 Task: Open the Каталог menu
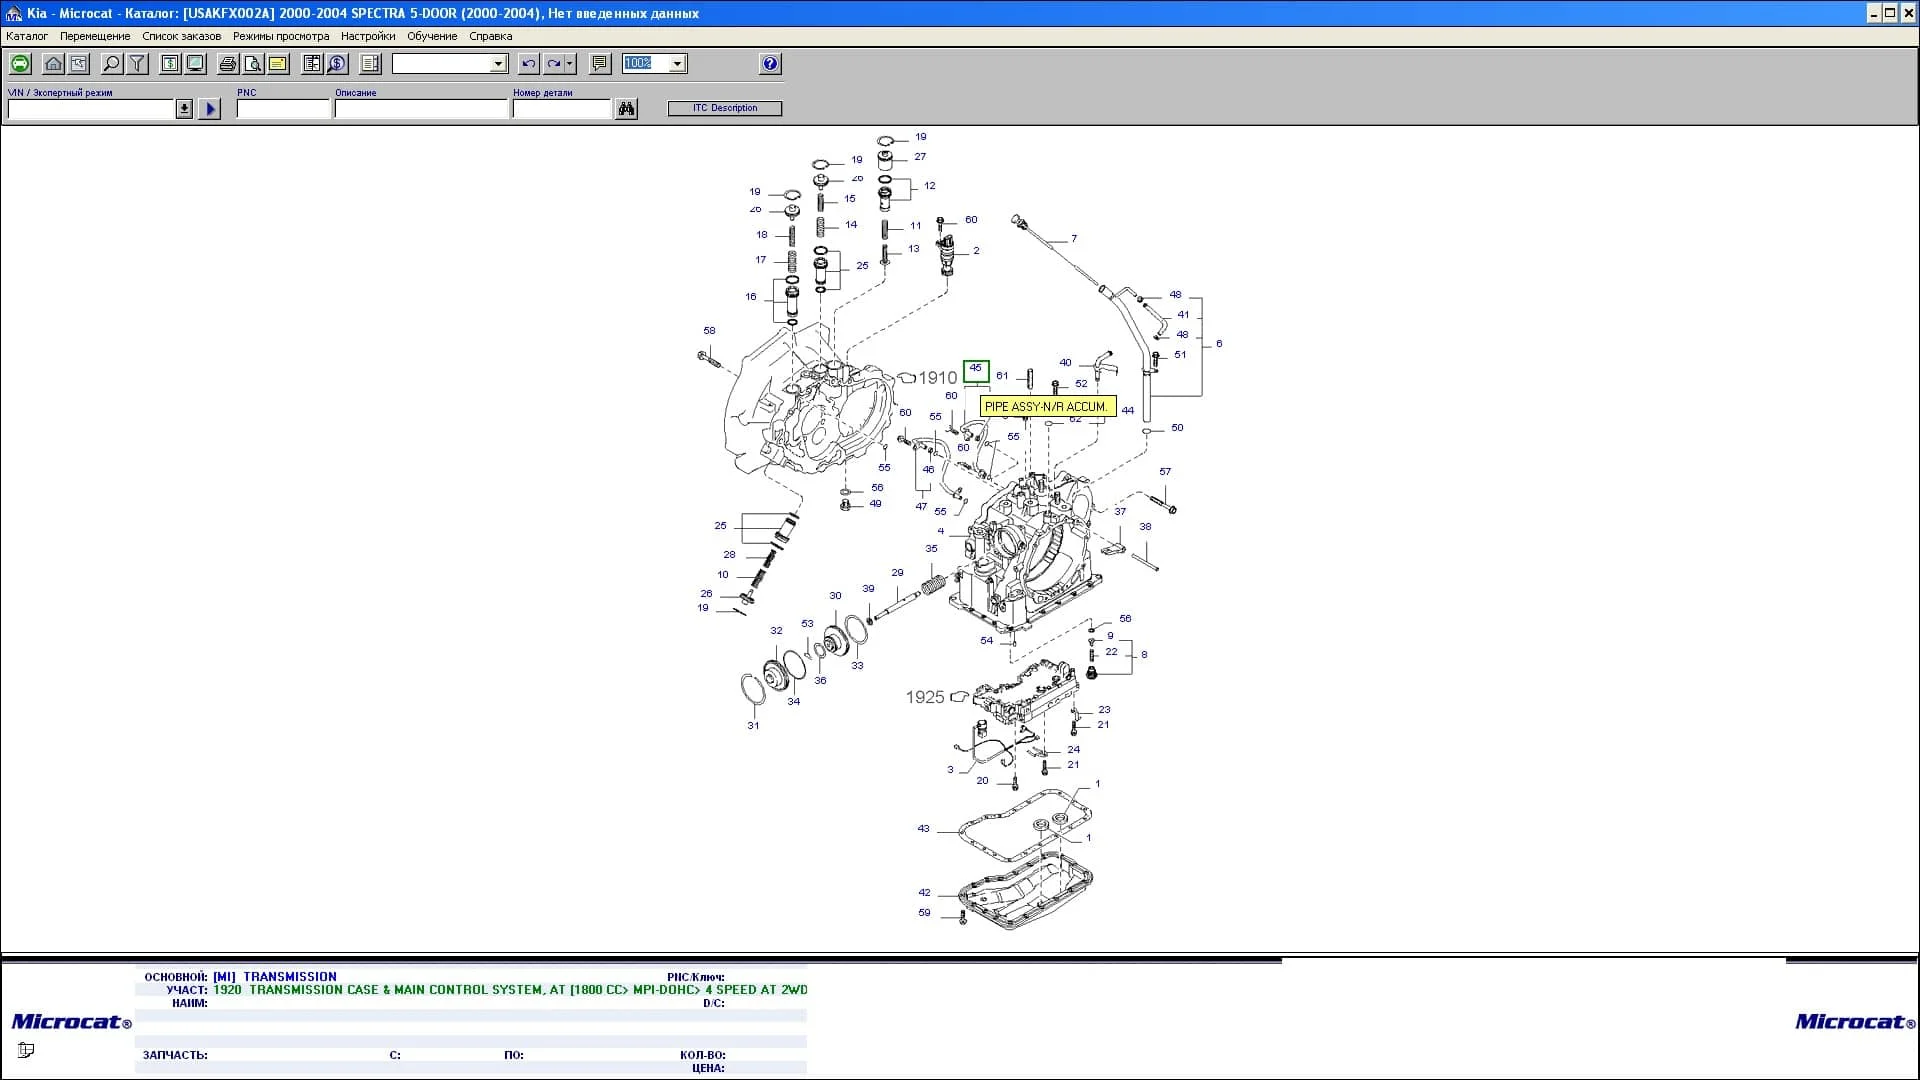tap(27, 36)
